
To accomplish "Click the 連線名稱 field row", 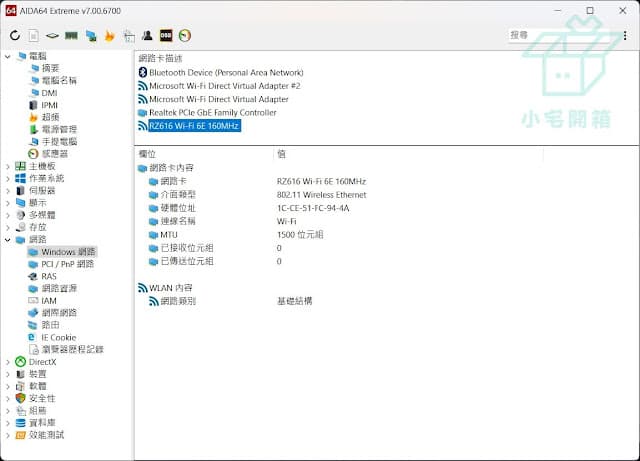I will coord(178,221).
